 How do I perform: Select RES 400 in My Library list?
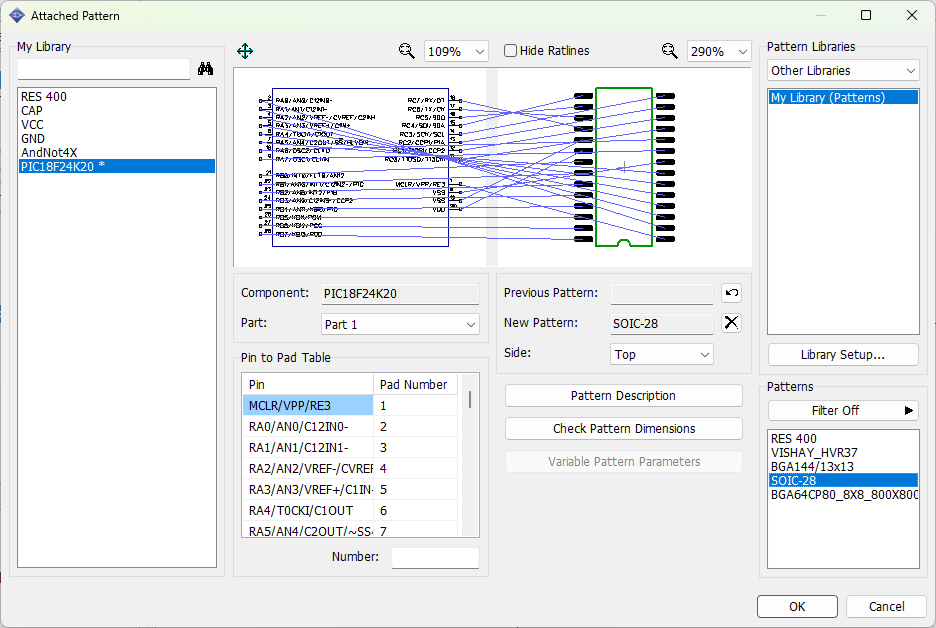117,97
